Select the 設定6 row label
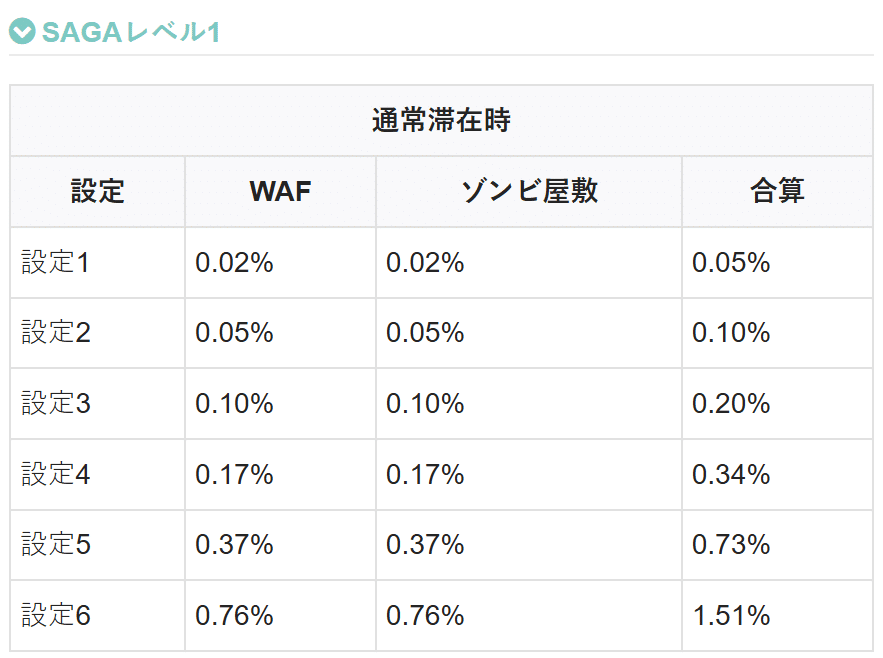883x658 pixels. point(55,615)
